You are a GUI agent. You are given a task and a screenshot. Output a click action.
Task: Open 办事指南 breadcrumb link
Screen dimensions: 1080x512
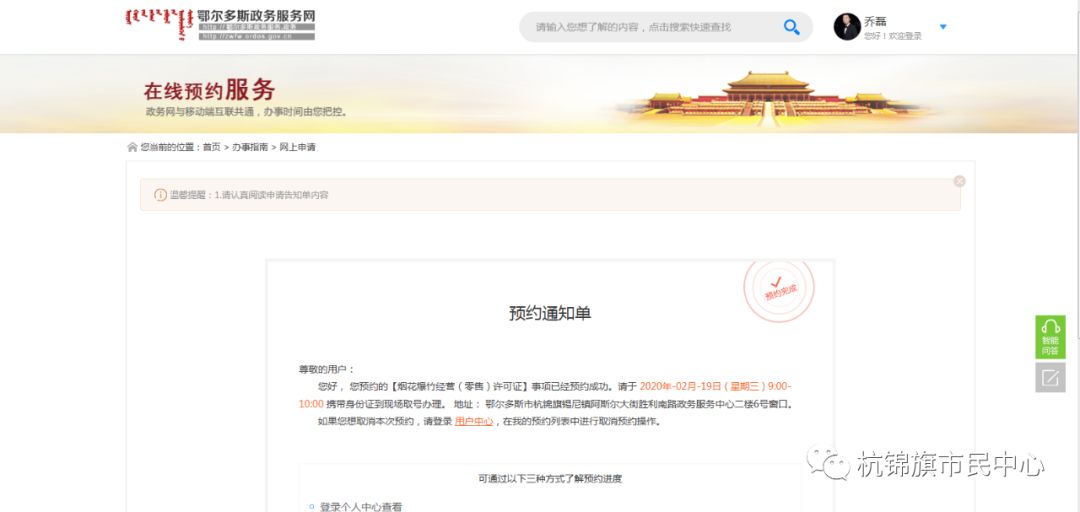pos(250,147)
